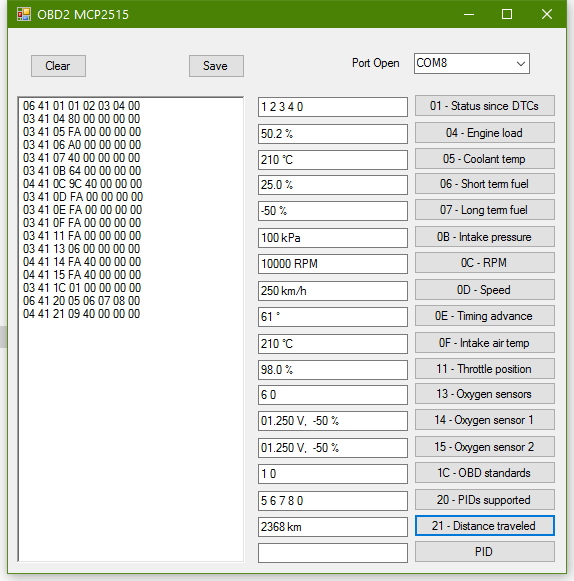Select the 10000 RPM result field

pyautogui.click(x=333, y=264)
